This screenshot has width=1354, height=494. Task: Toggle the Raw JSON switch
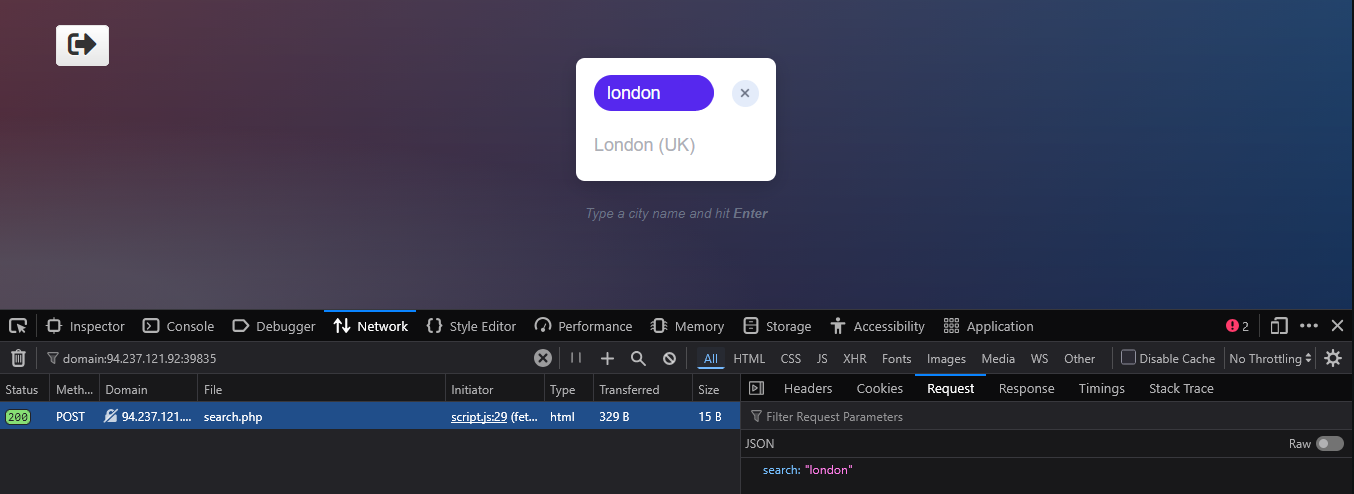[x=1330, y=443]
